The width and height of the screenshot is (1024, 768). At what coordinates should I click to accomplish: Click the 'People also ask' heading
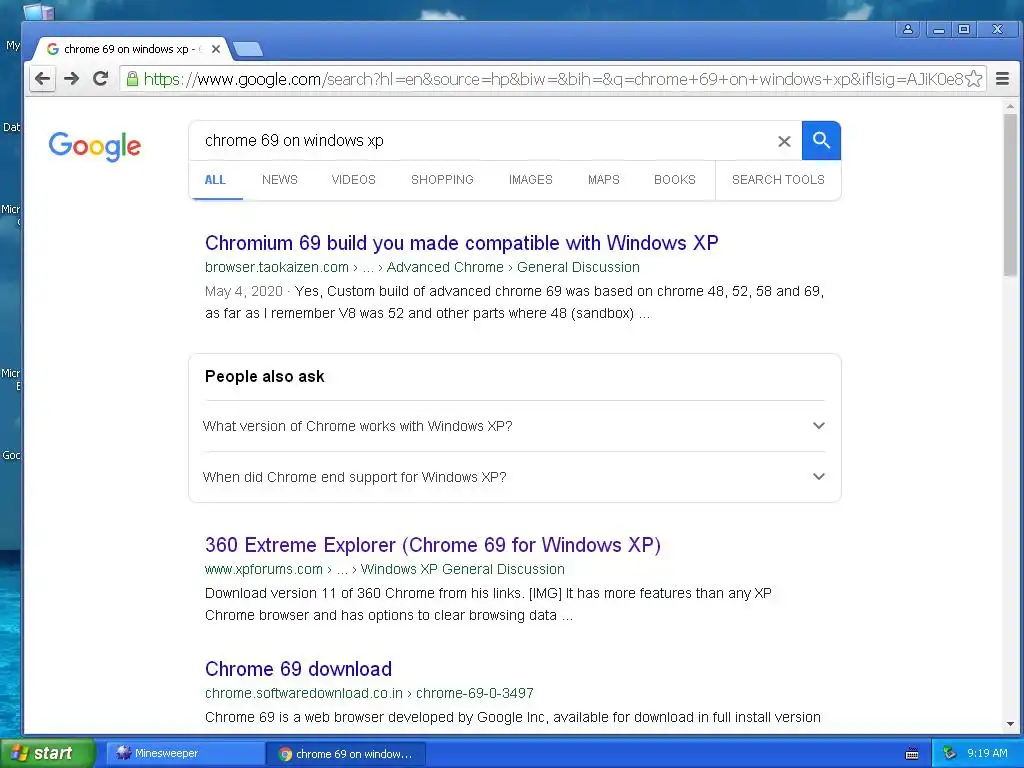click(264, 376)
